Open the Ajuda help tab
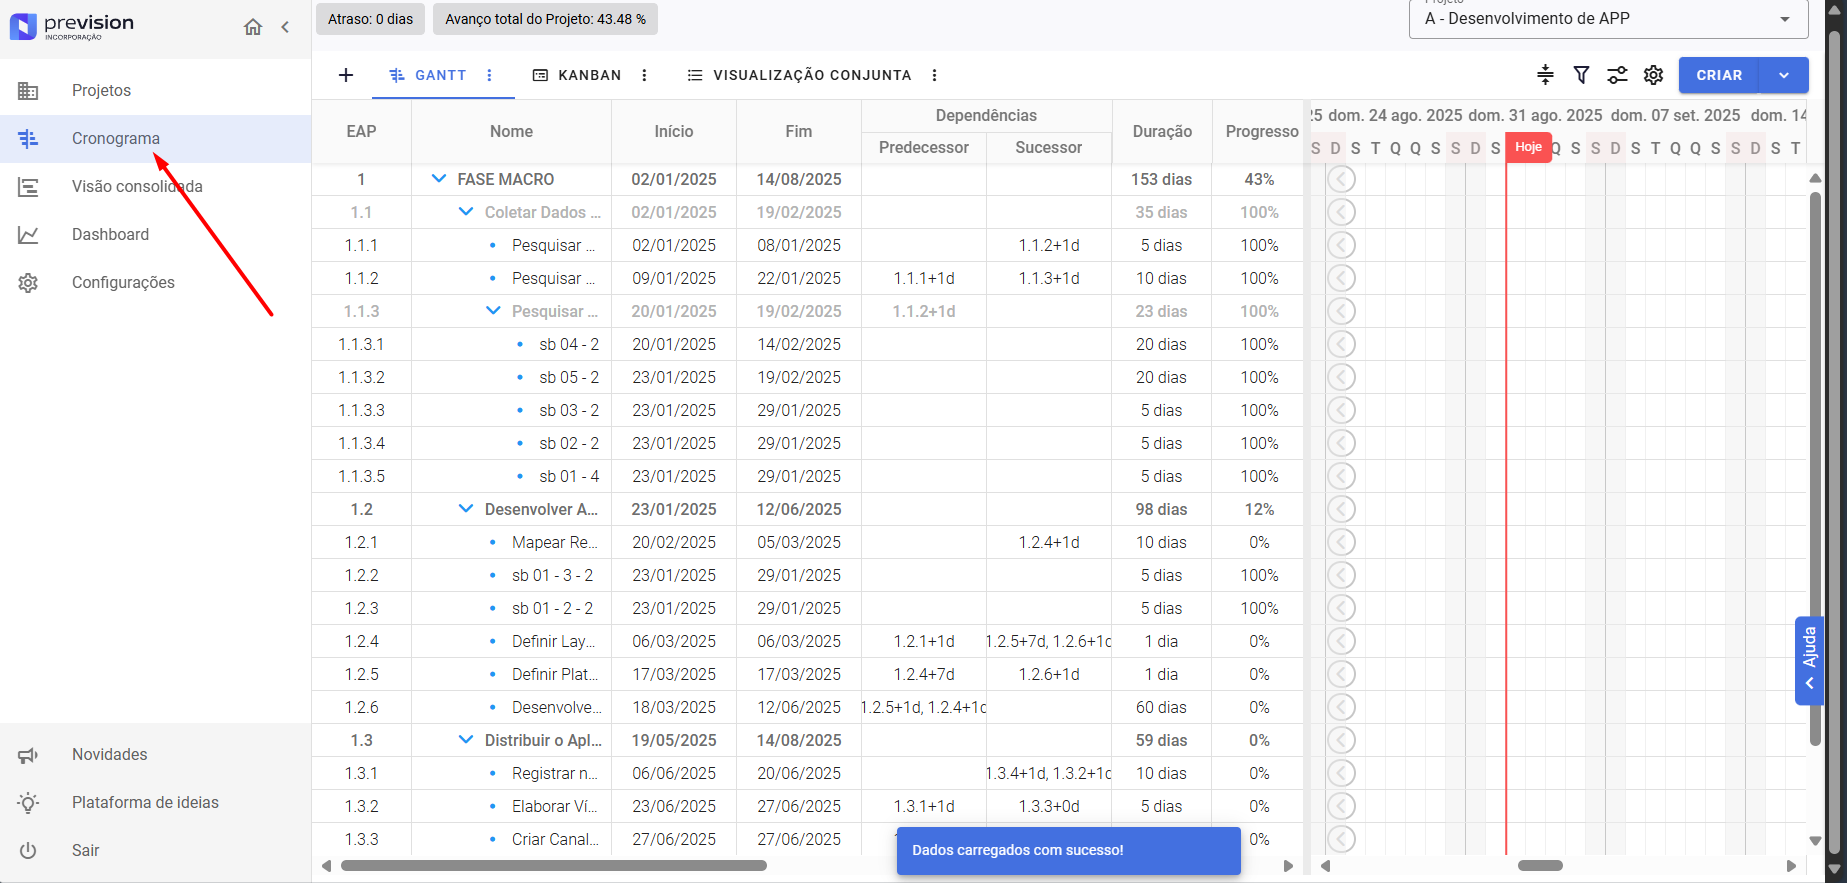 coord(1809,661)
